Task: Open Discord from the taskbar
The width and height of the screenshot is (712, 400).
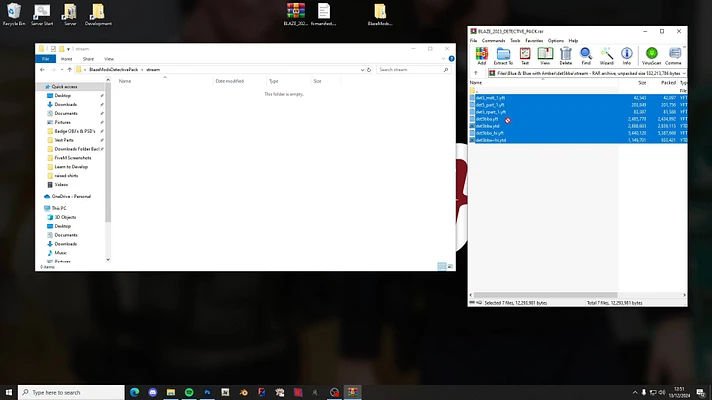Action: [x=153, y=392]
